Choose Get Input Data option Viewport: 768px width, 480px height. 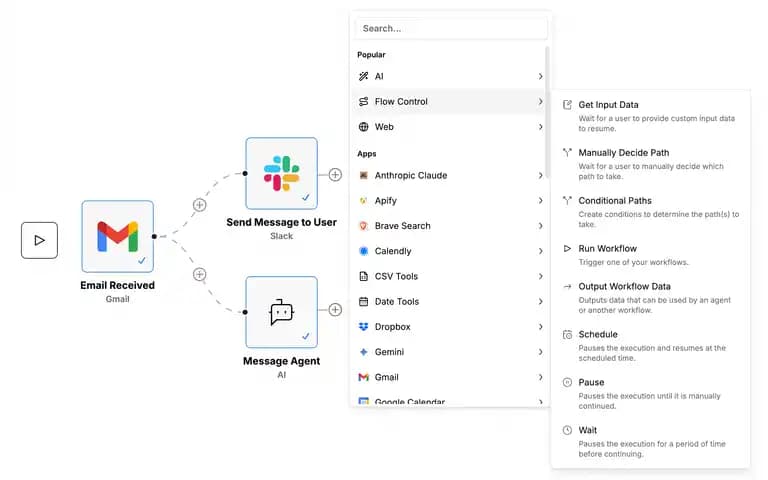pos(650,116)
